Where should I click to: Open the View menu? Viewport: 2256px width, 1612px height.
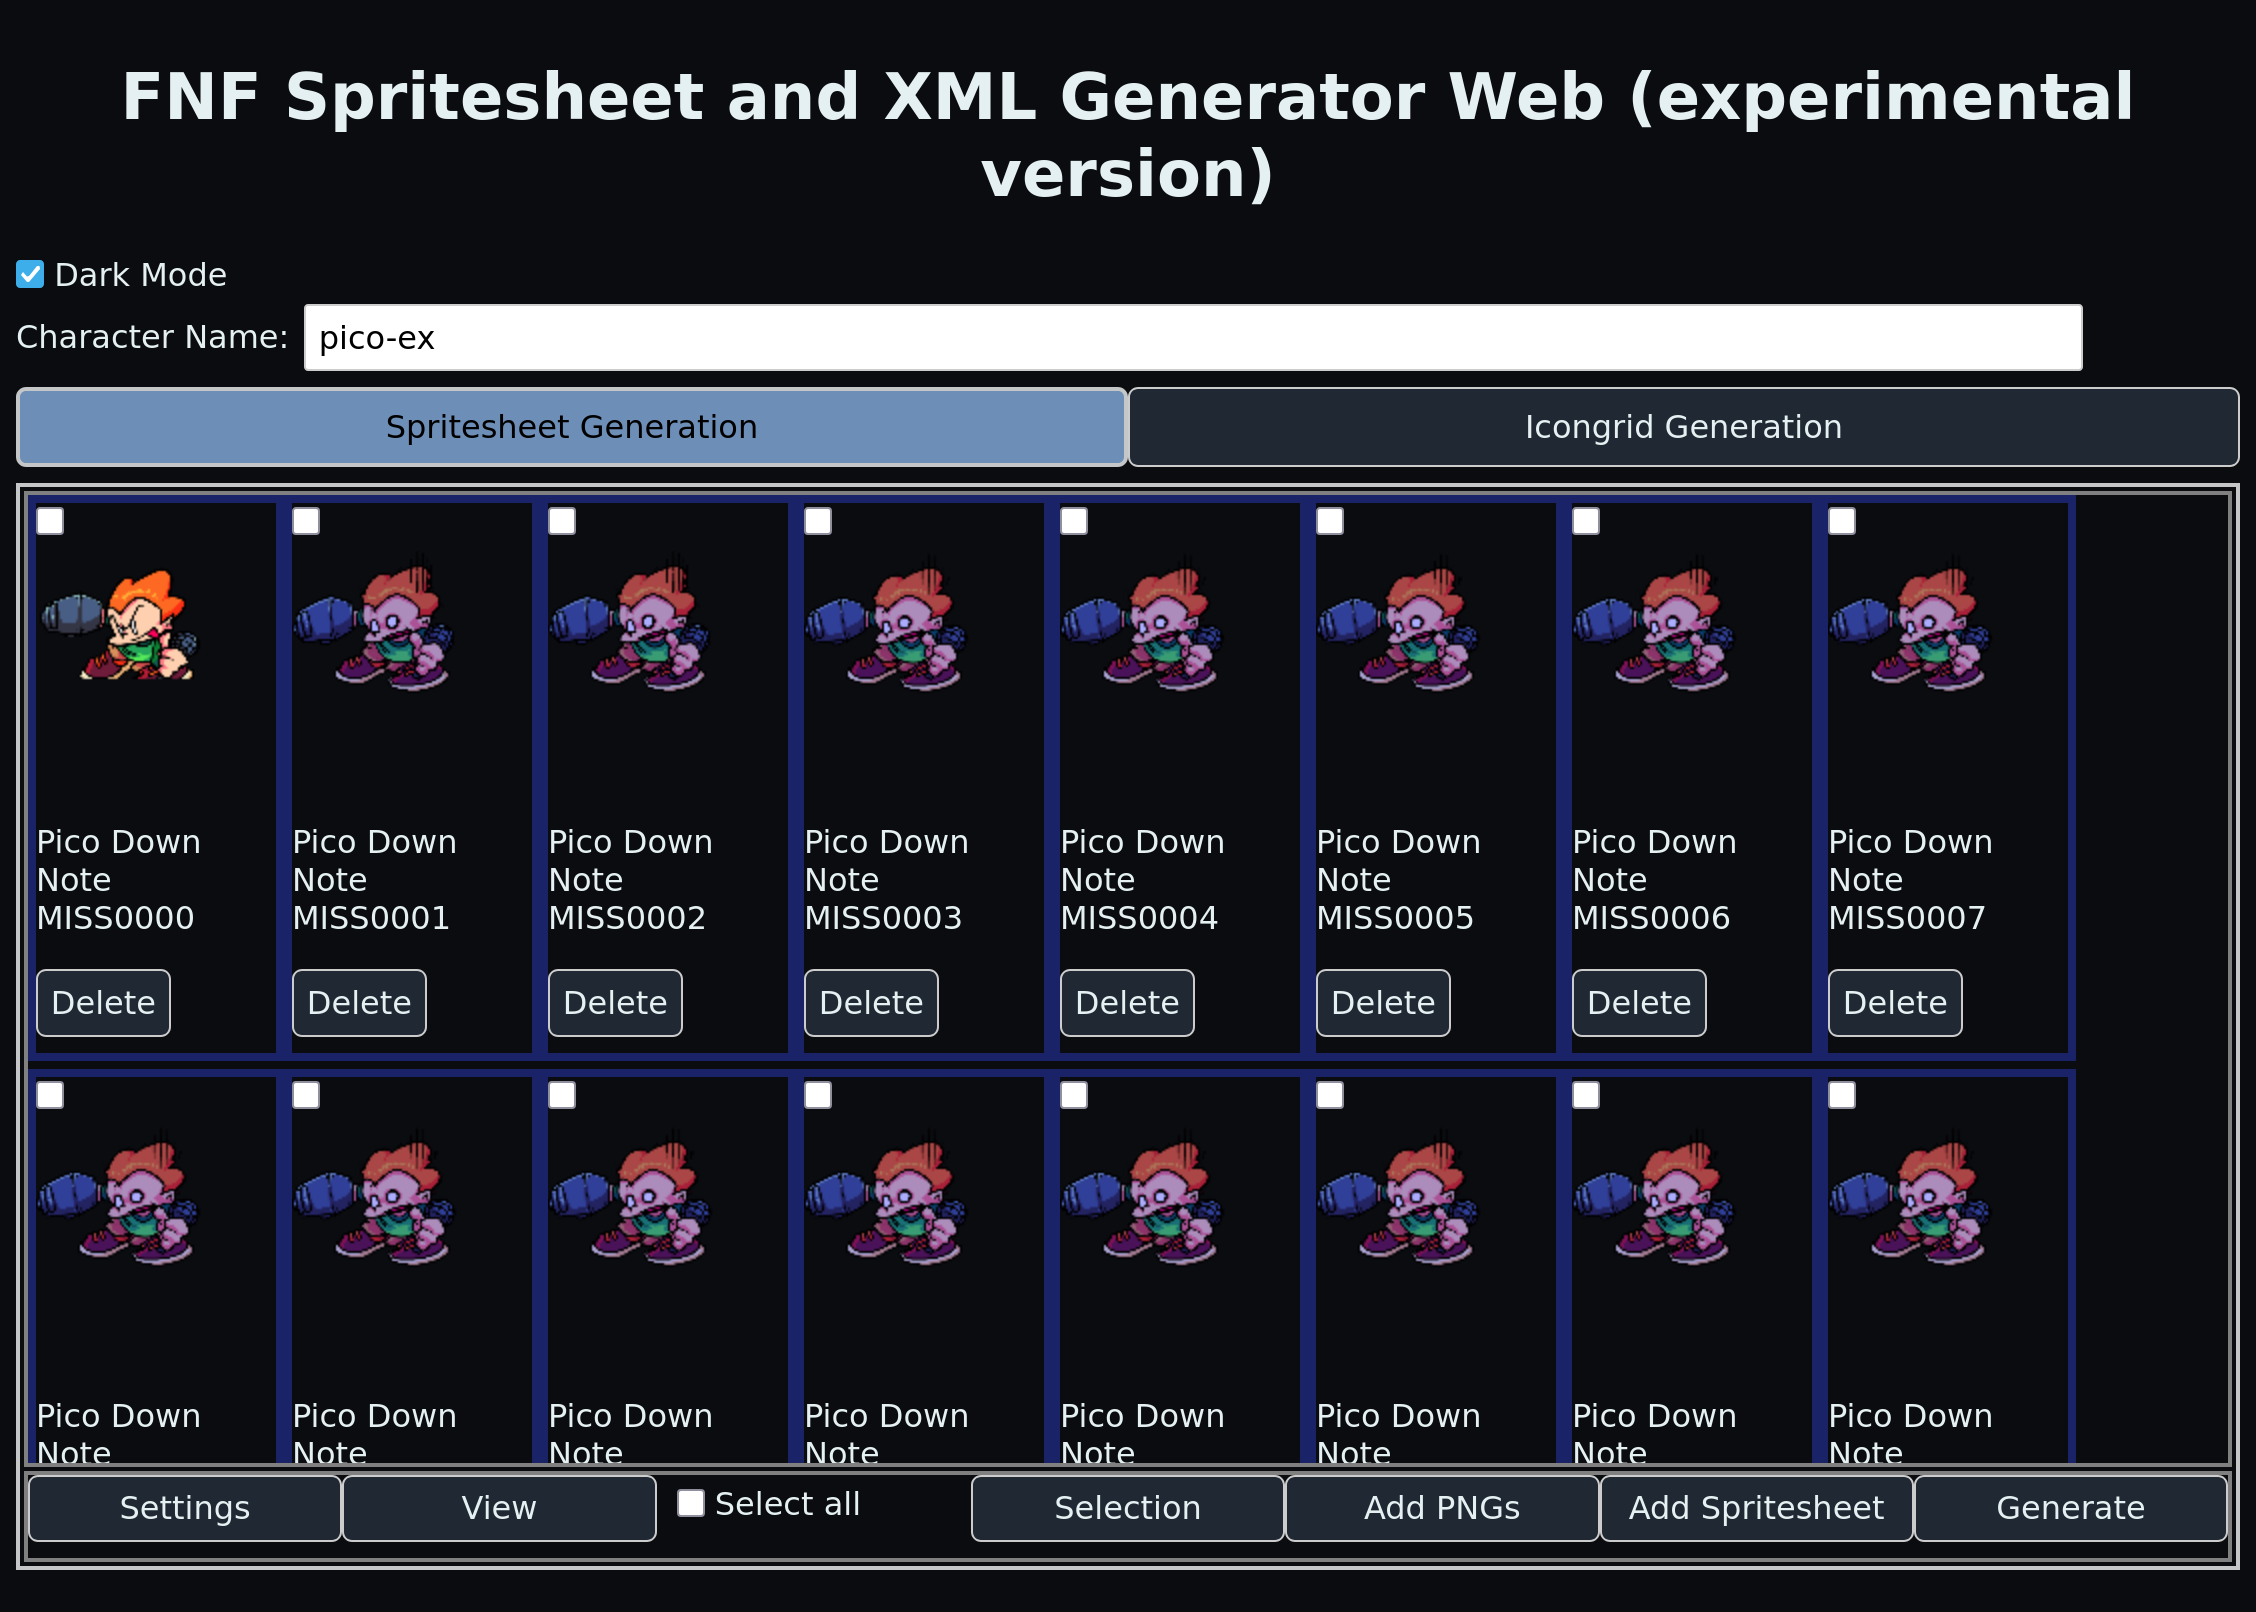(x=499, y=1508)
